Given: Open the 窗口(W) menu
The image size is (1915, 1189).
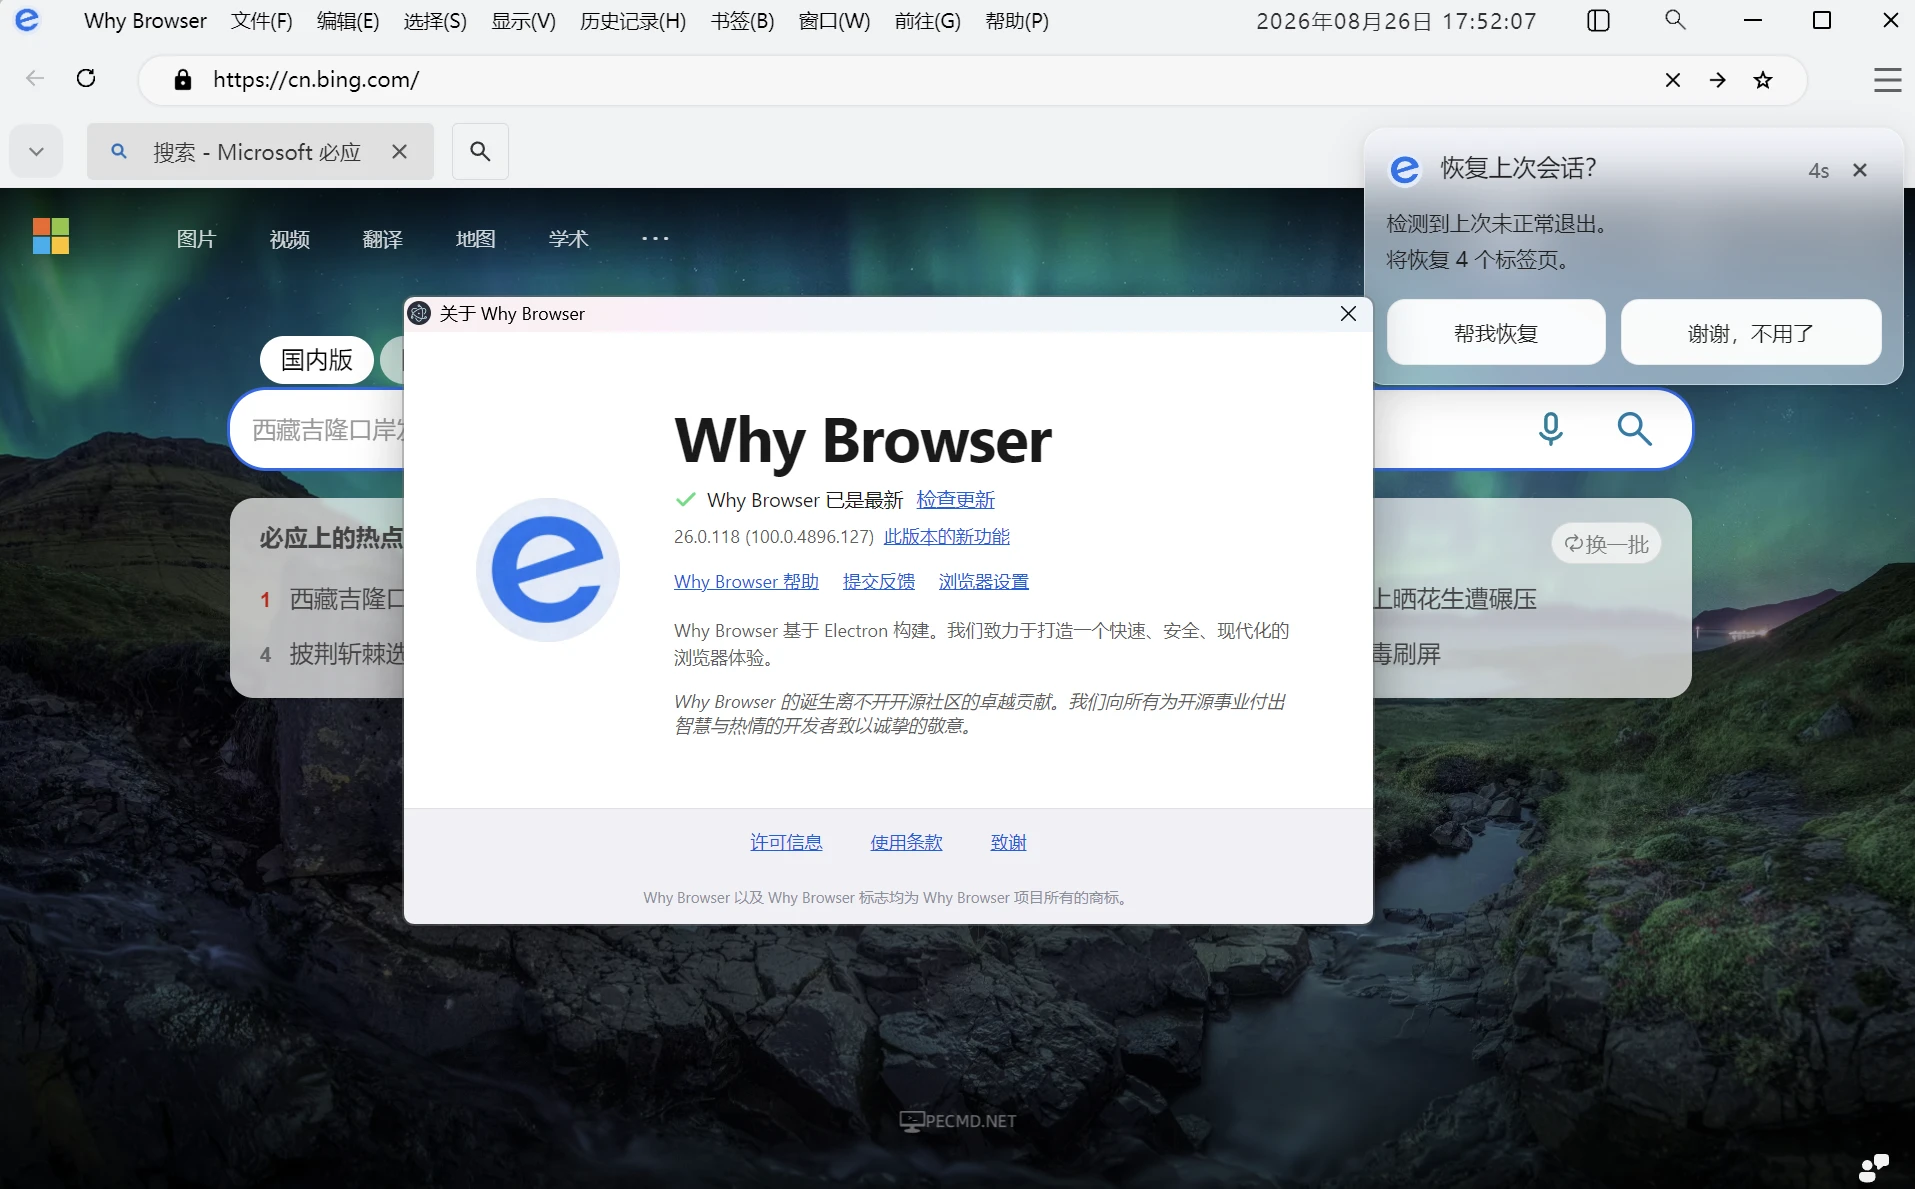Looking at the screenshot, I should tap(834, 21).
